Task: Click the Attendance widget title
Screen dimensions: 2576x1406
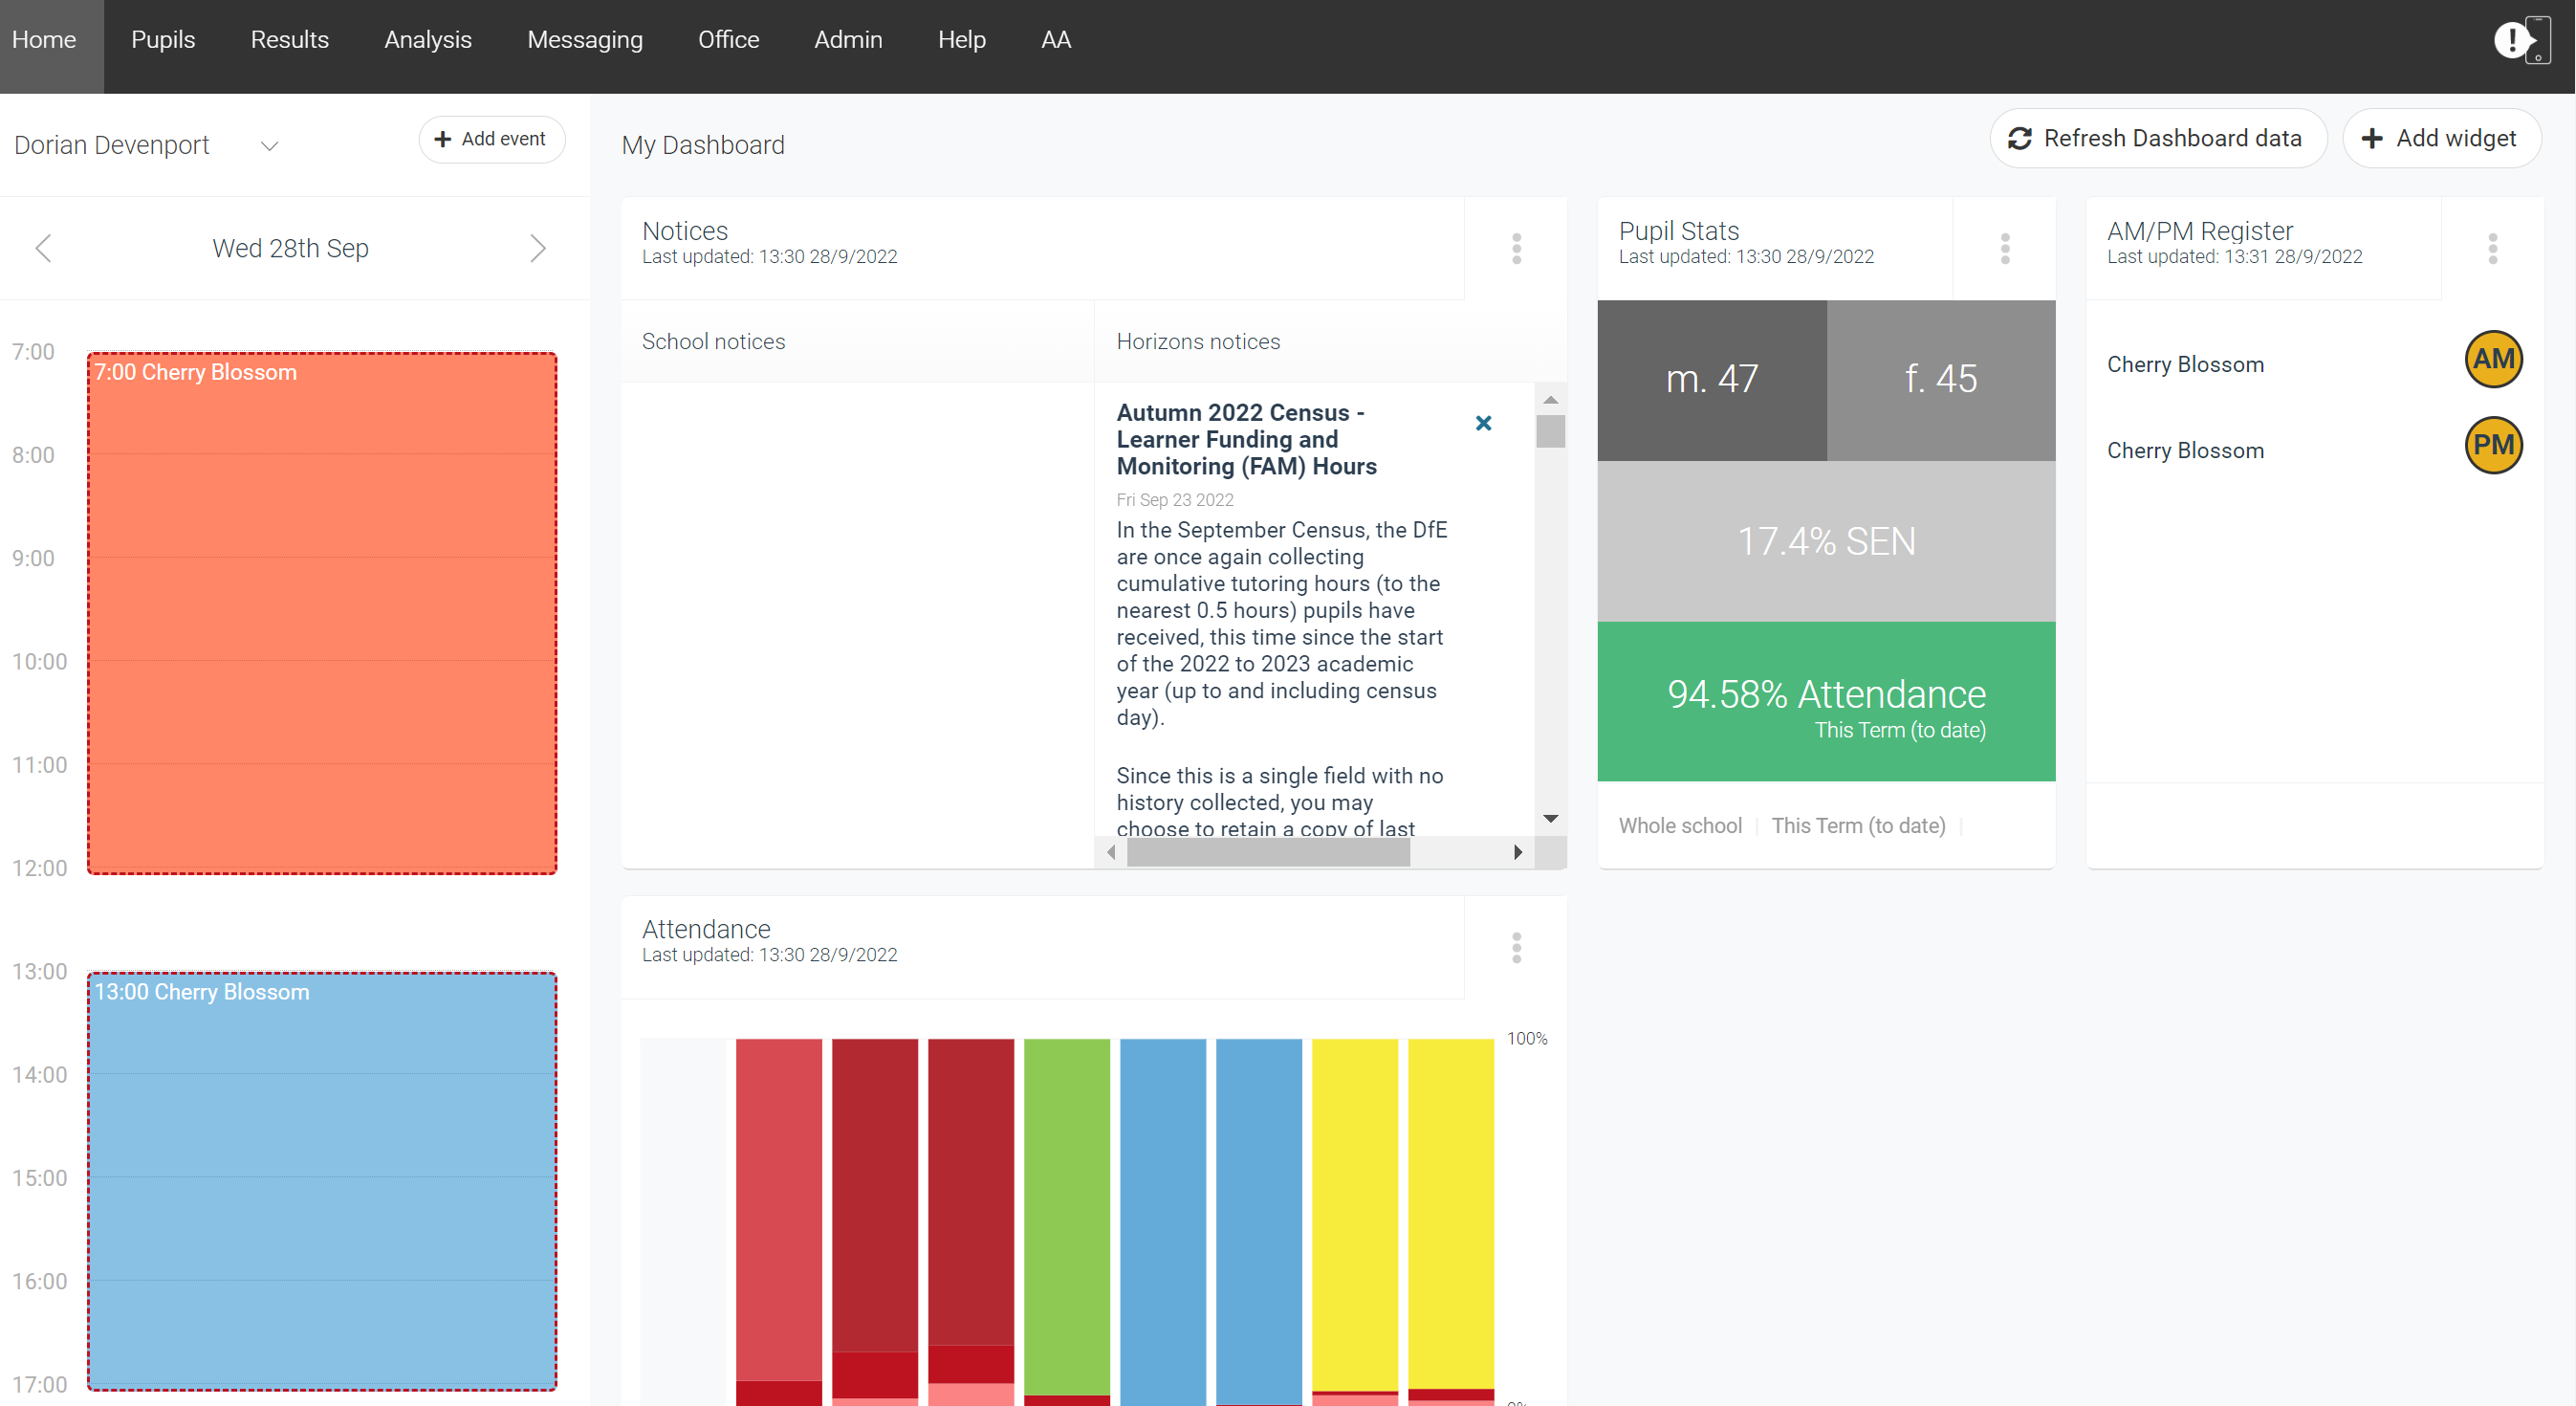Action: (706, 929)
